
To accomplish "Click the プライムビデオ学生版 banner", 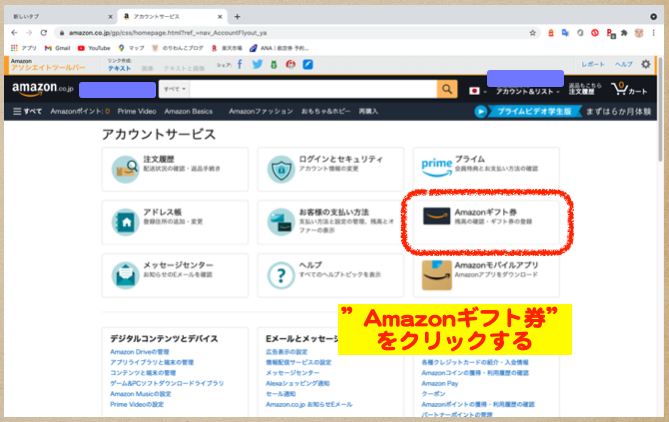I will [x=563, y=111].
